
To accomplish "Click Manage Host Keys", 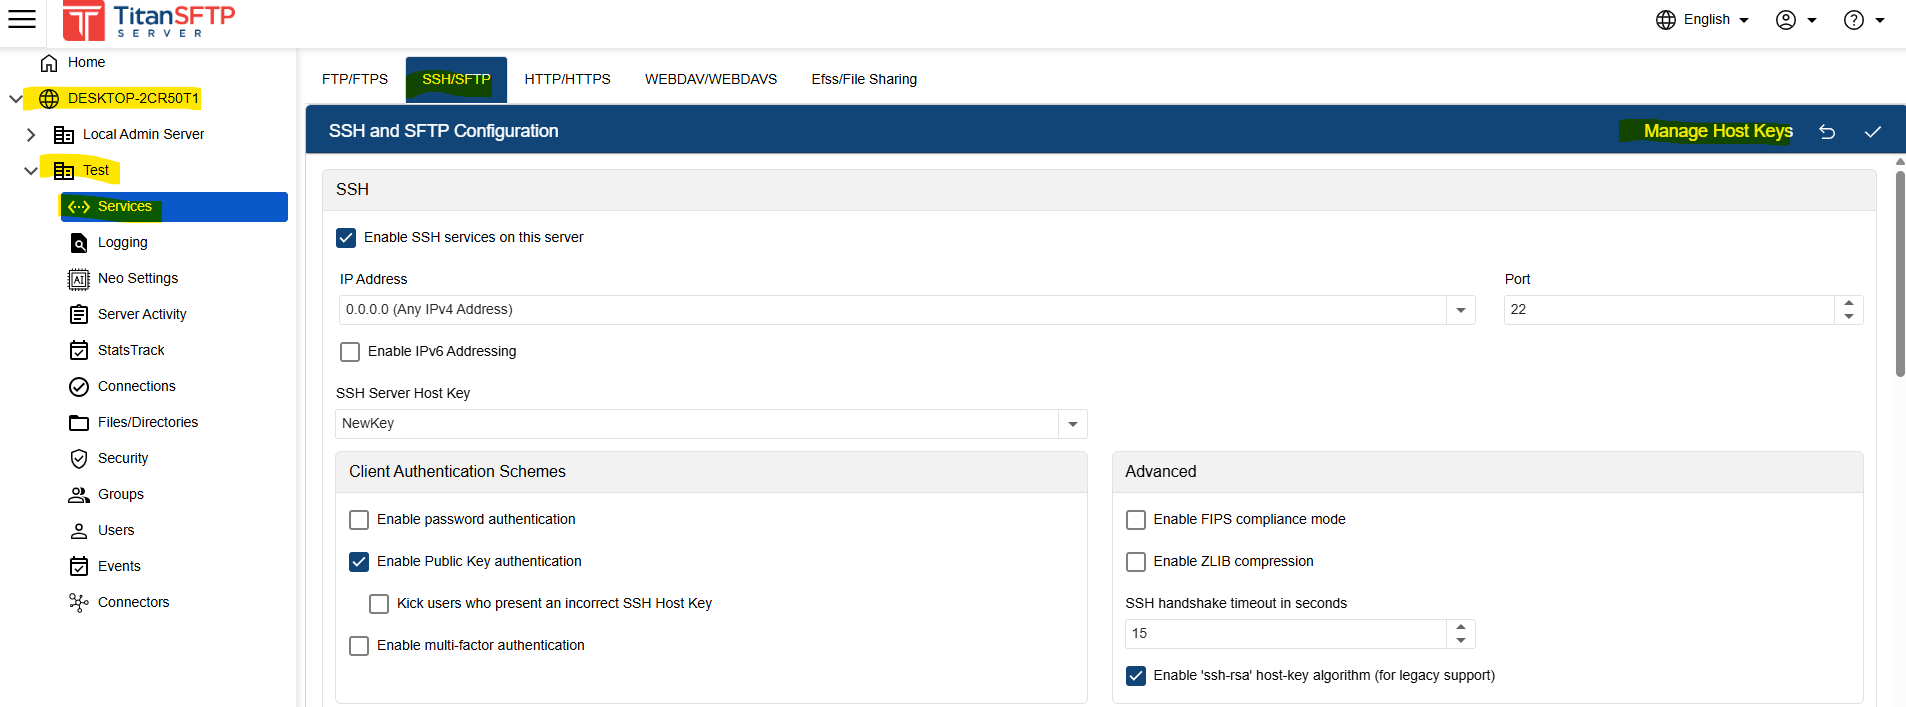I will click(1717, 131).
